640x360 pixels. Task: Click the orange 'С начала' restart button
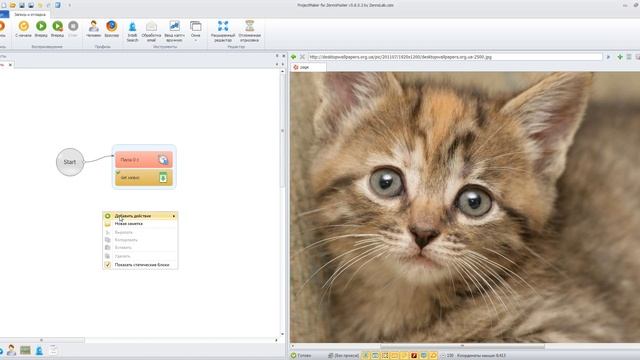(23, 29)
